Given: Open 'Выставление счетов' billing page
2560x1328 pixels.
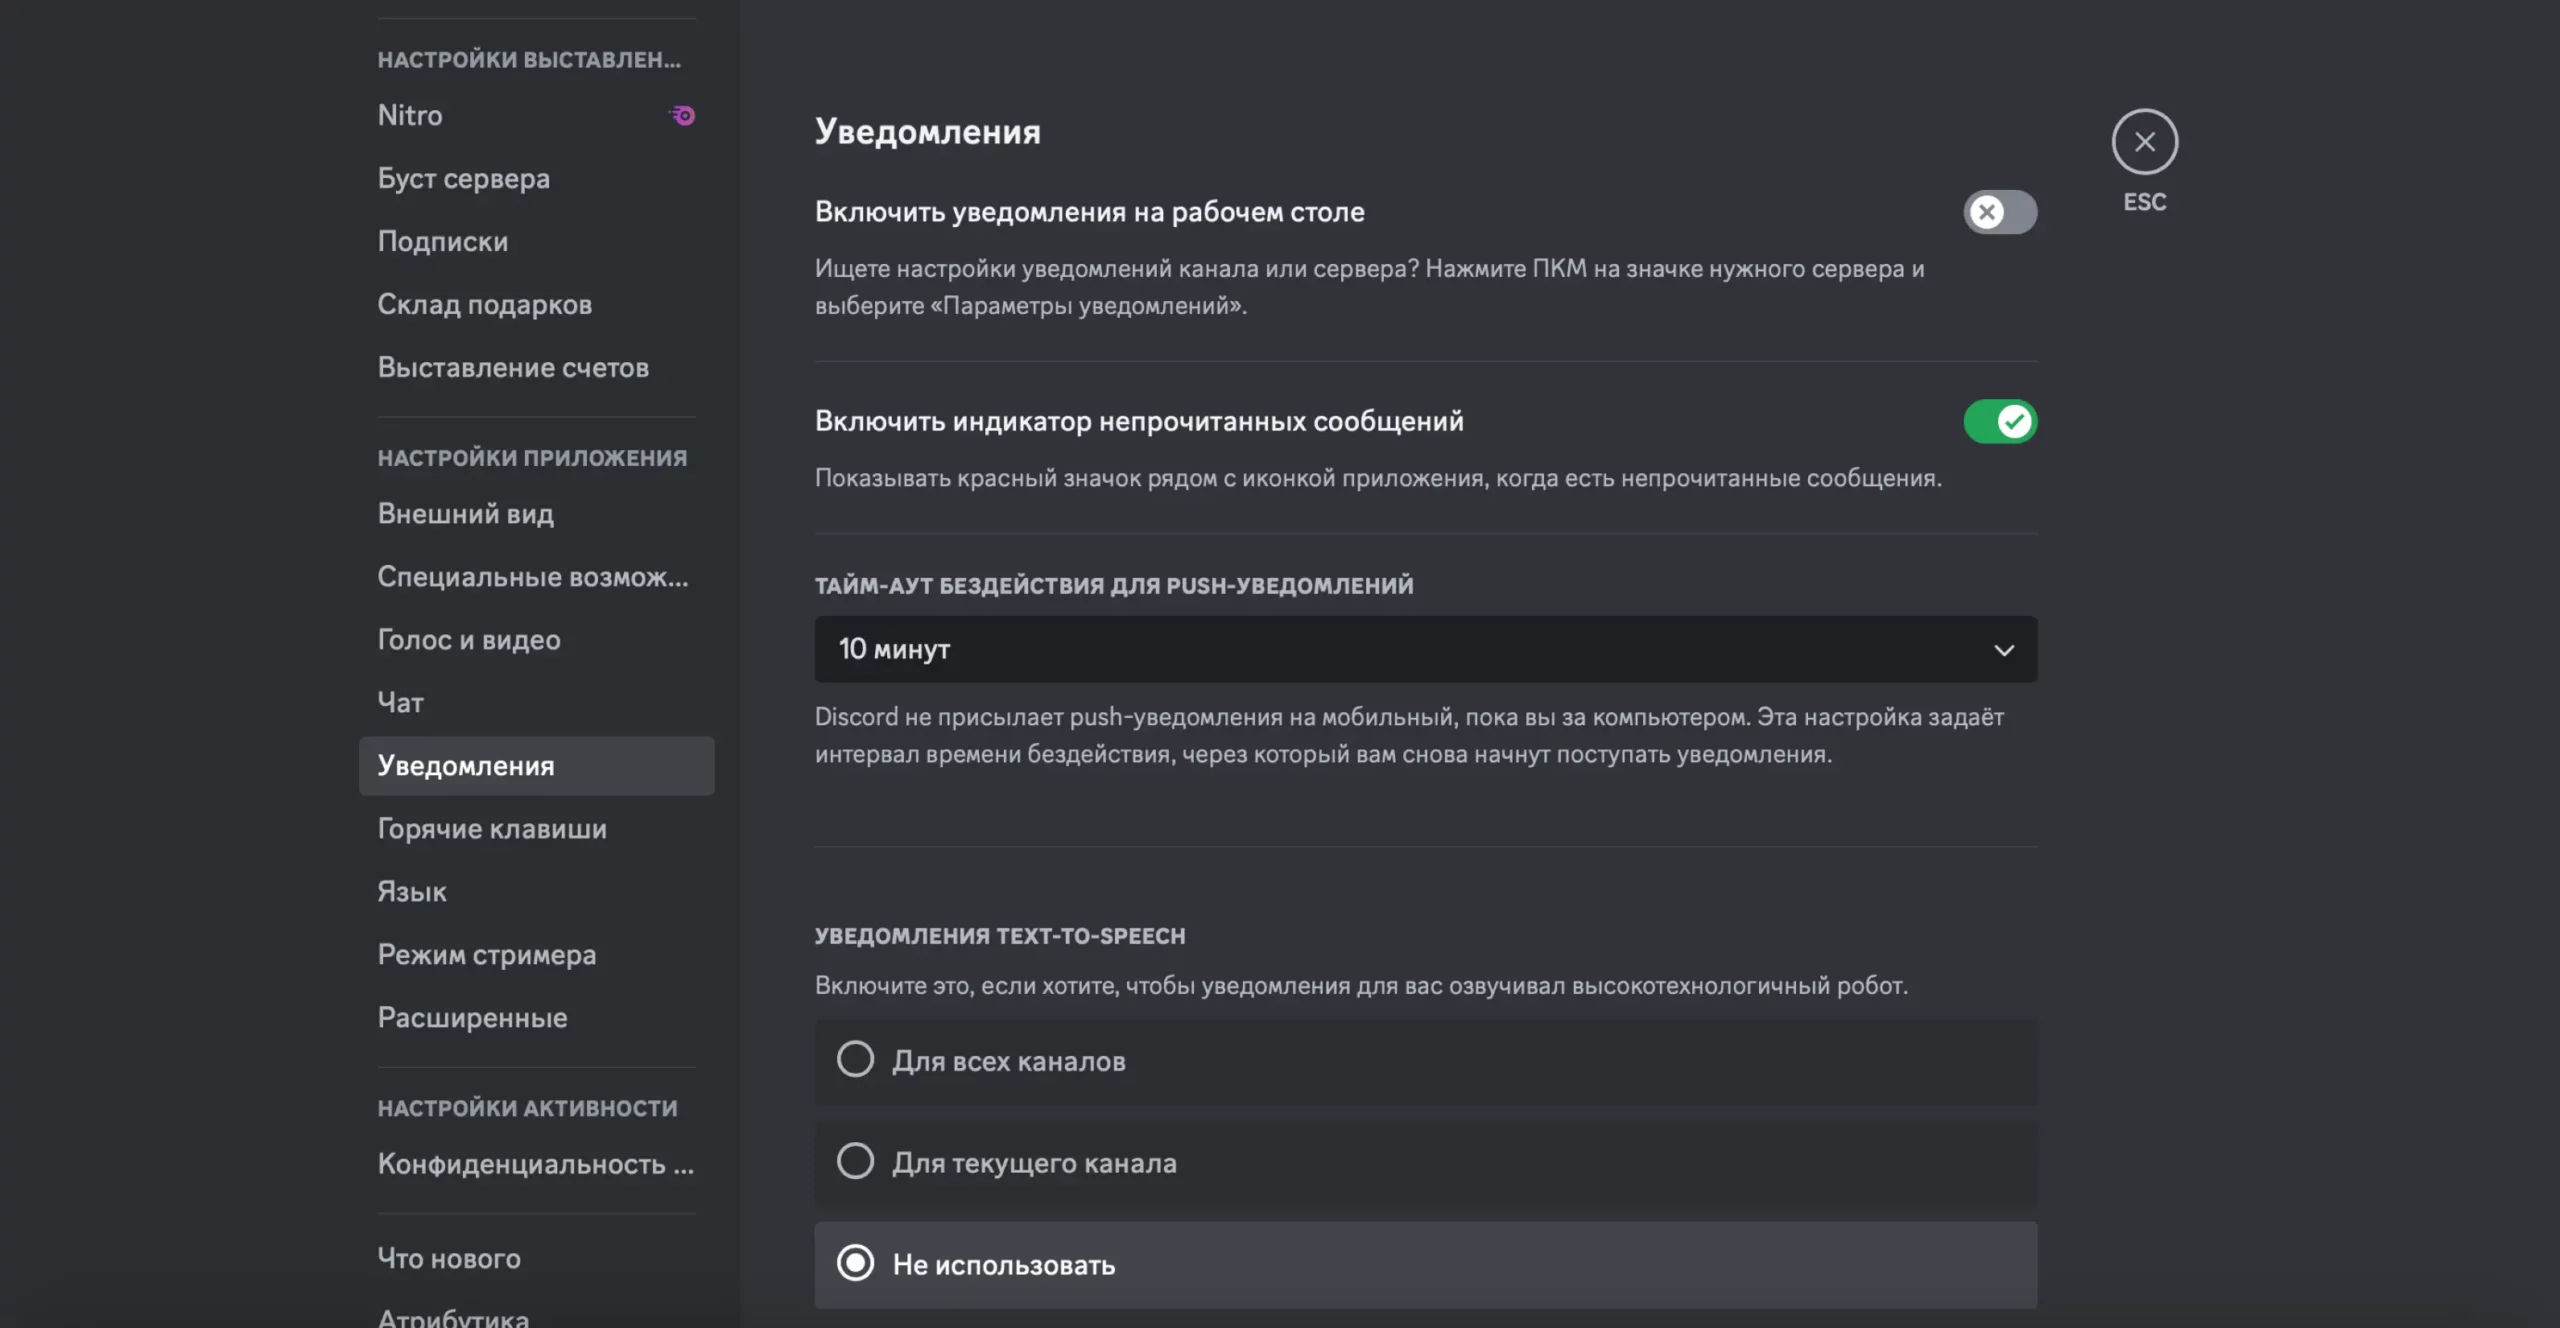Looking at the screenshot, I should point(513,368).
